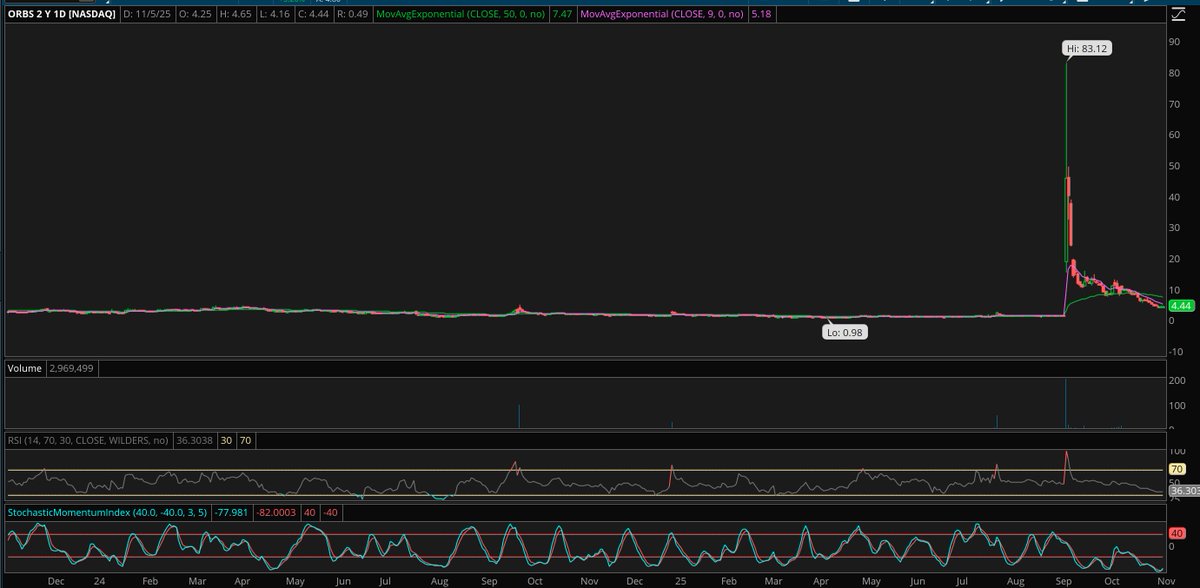Open the MovAvgExponential (CLOSE, 50) study settings

coord(462,13)
